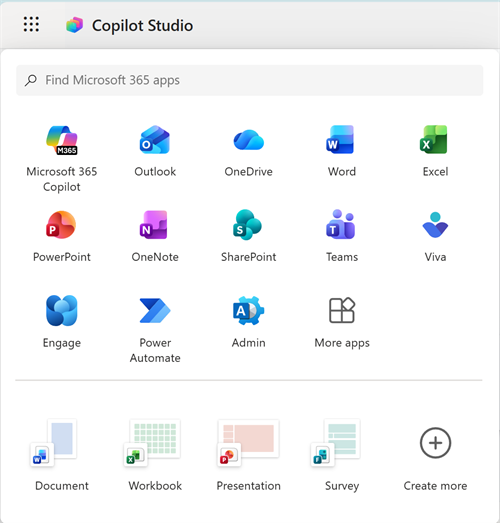Viewport: 500px width, 523px height.
Task: Open OneNote app icon
Action: click(153, 225)
